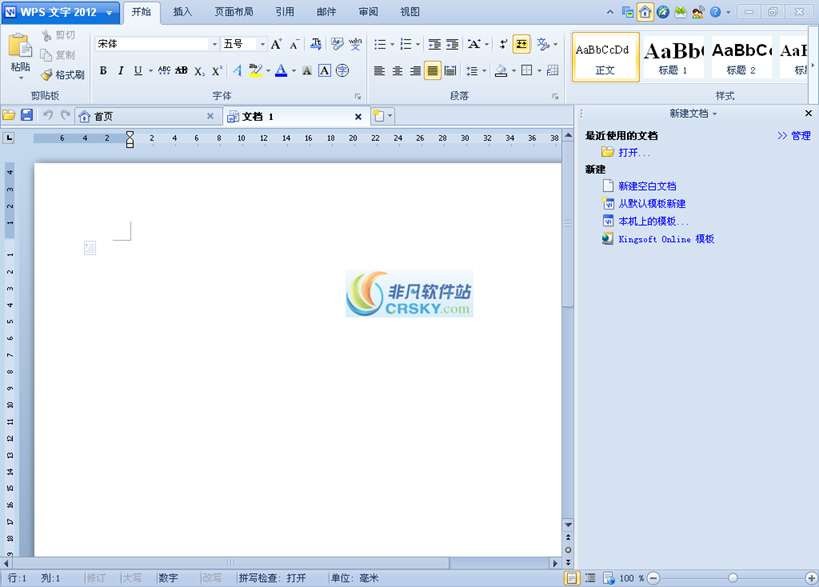Image resolution: width=819 pixels, height=587 pixels.
Task: Click the enclosed character icon
Action: coord(342,71)
